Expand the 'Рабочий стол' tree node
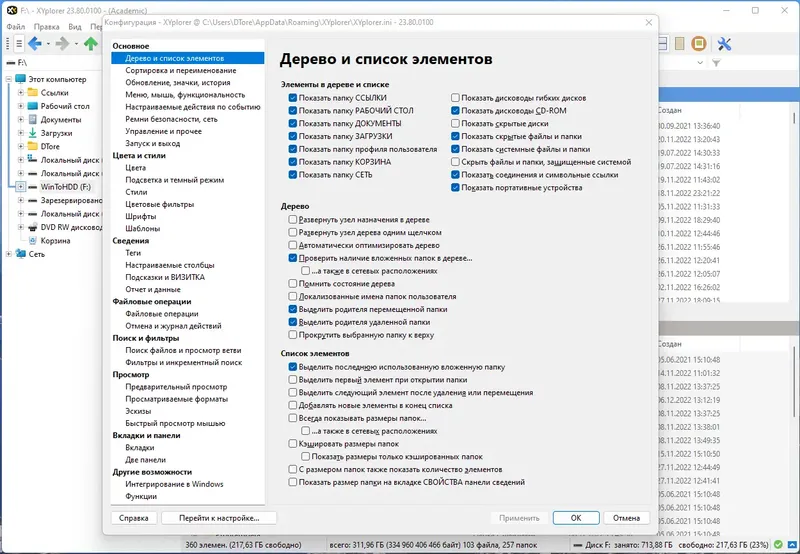 [x=20, y=106]
